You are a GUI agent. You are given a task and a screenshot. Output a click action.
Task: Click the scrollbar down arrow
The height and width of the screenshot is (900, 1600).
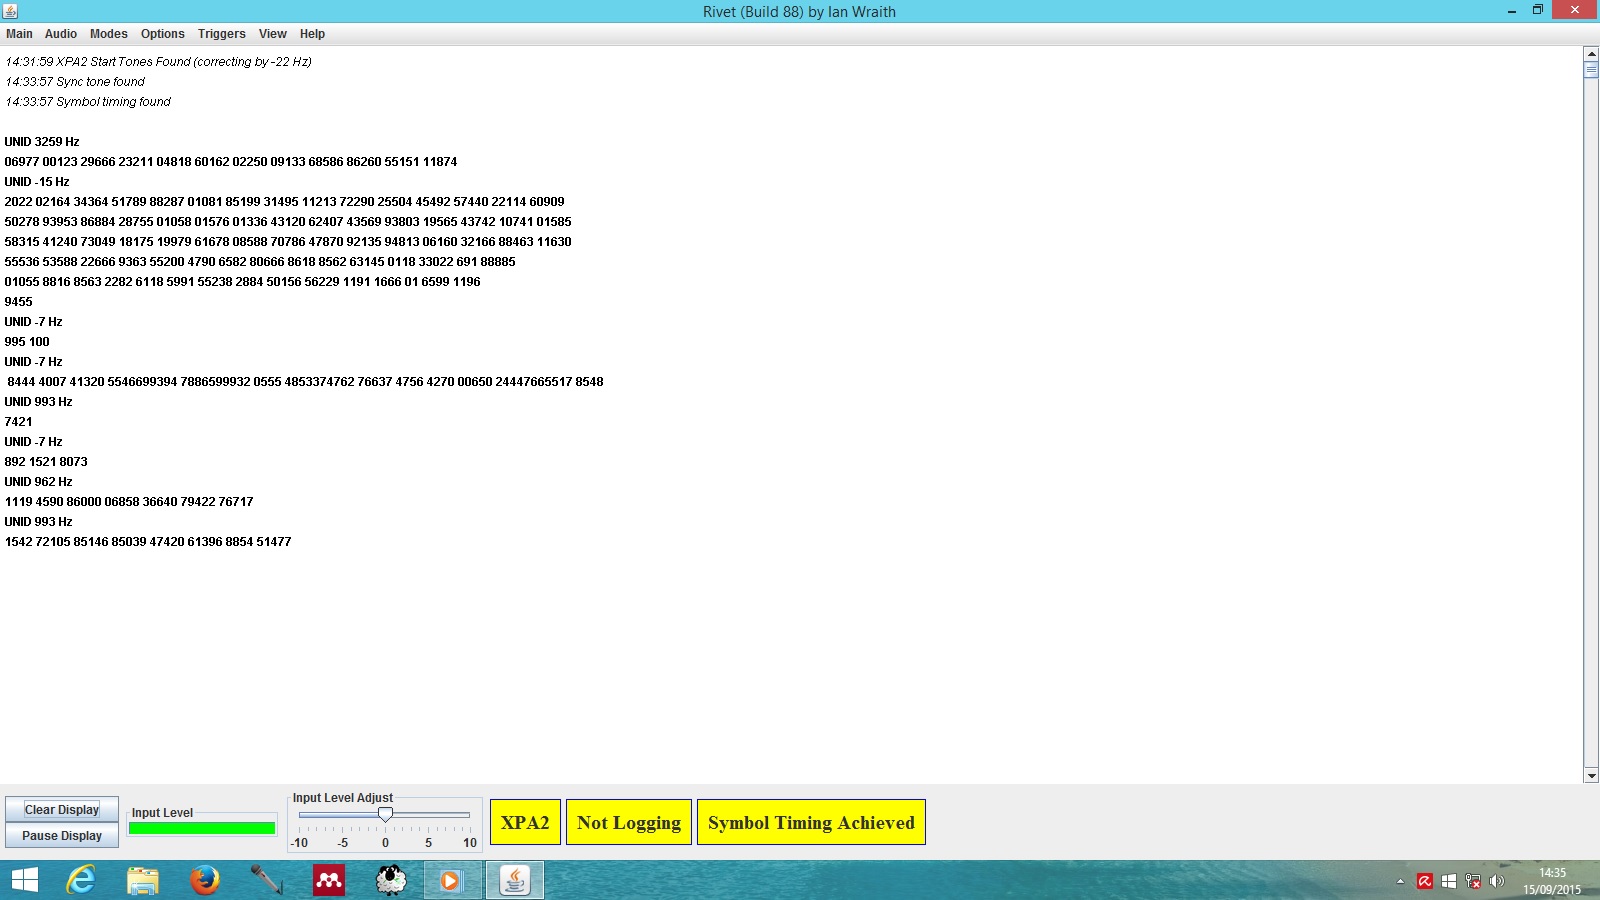1591,775
